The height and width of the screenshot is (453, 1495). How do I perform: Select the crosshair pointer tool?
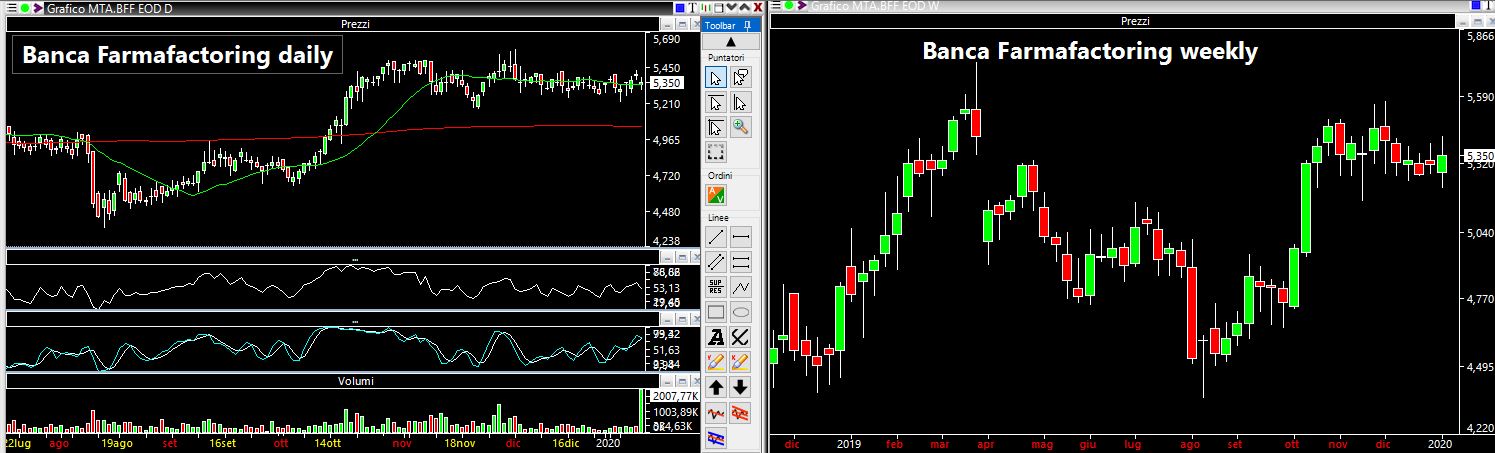pos(716,127)
